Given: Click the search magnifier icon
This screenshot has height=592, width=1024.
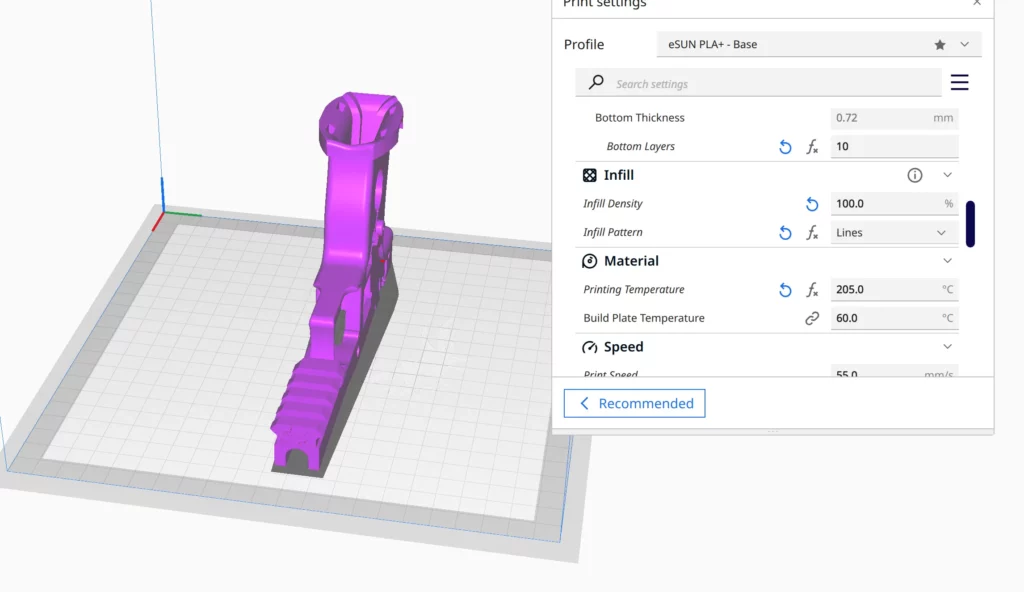Looking at the screenshot, I should coord(595,82).
